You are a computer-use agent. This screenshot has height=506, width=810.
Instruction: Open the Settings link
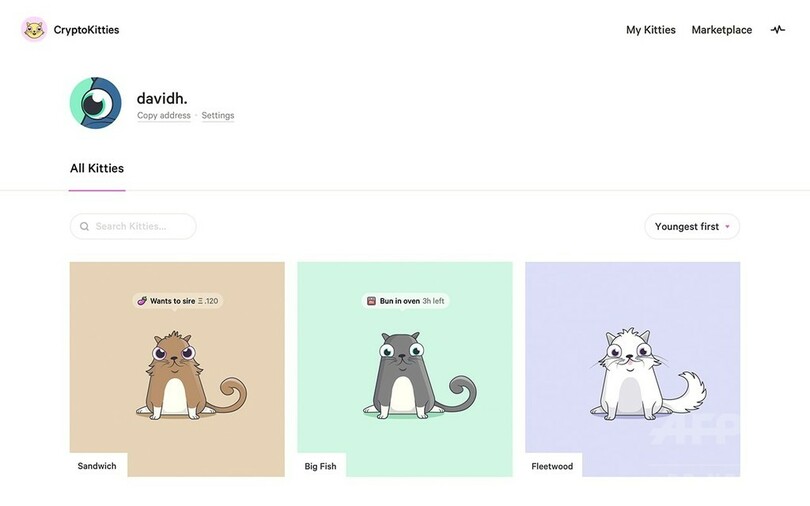(x=218, y=116)
